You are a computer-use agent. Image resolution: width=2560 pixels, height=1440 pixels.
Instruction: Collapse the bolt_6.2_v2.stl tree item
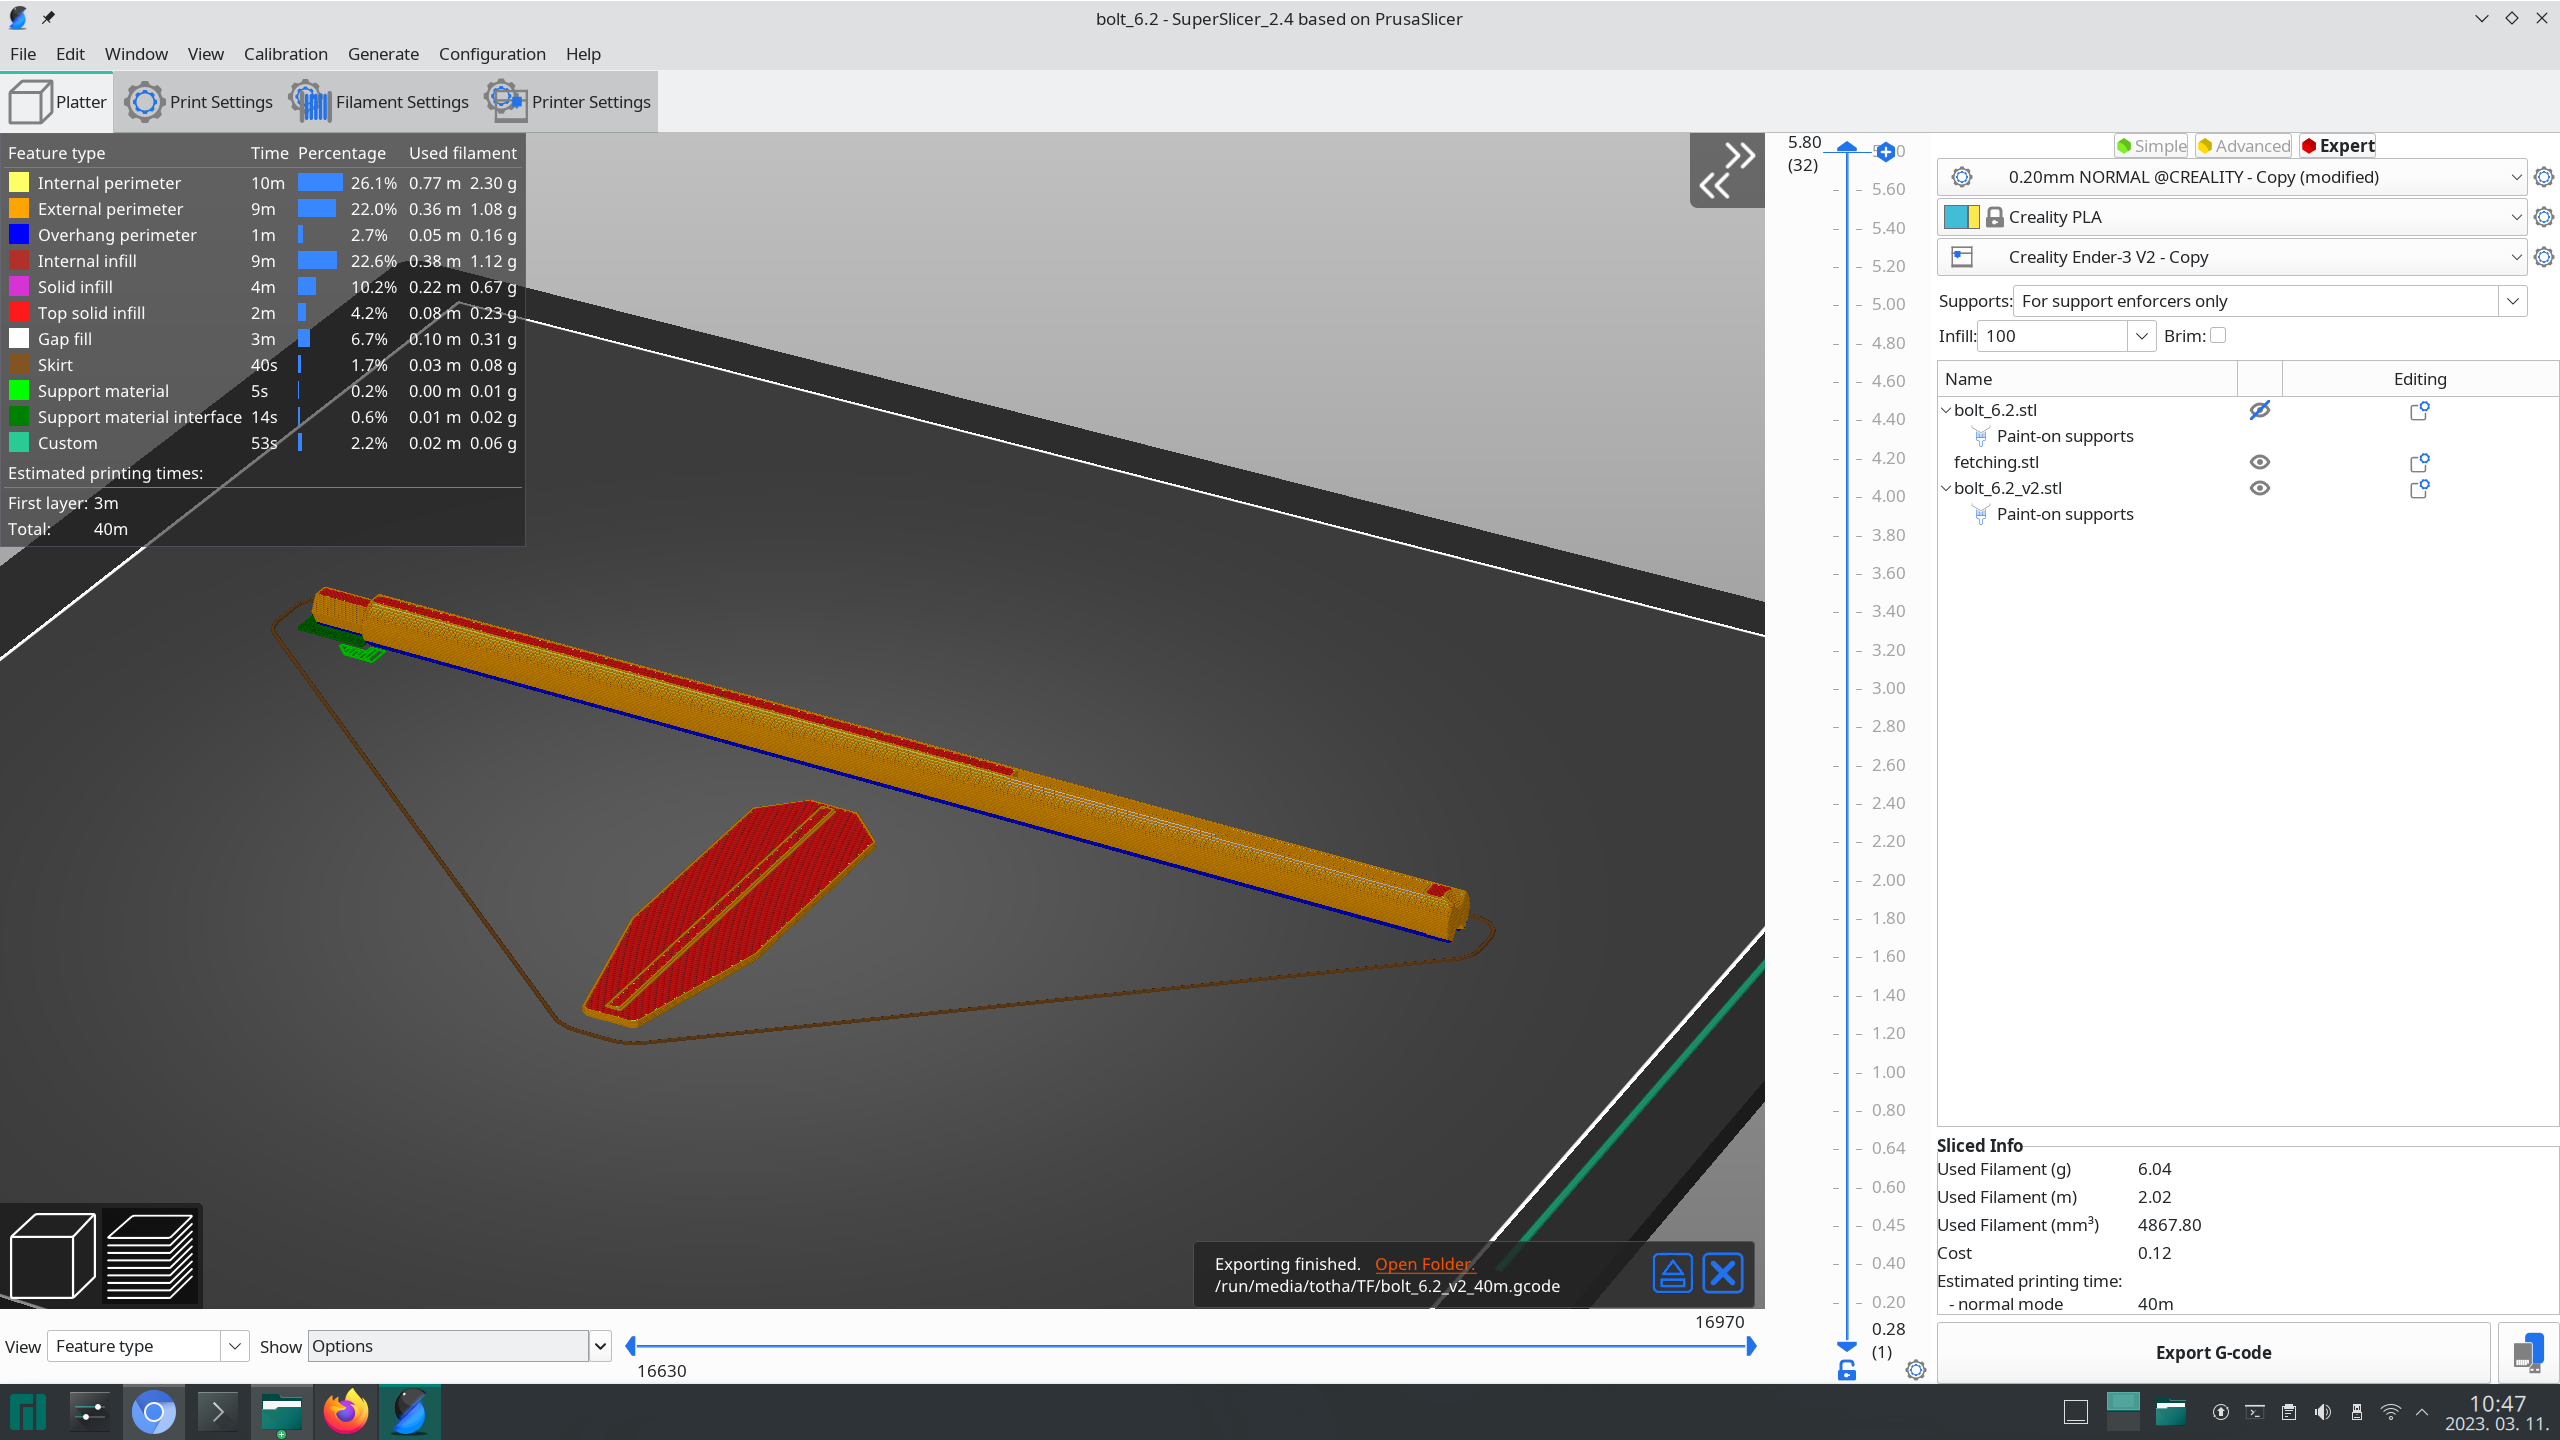coord(1946,488)
